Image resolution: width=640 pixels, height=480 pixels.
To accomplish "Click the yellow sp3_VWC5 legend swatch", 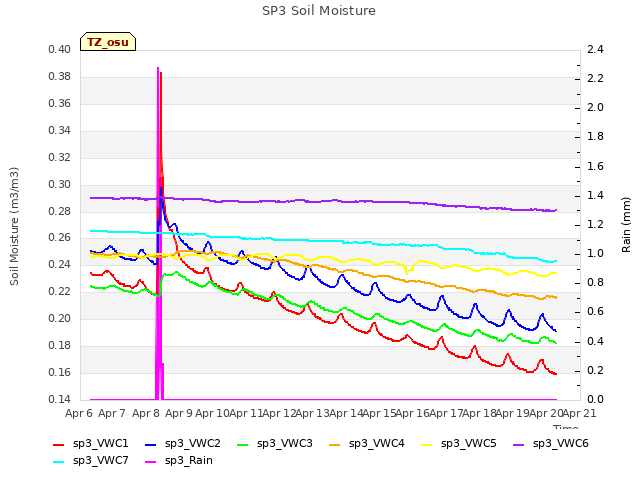I will tap(427, 445).
